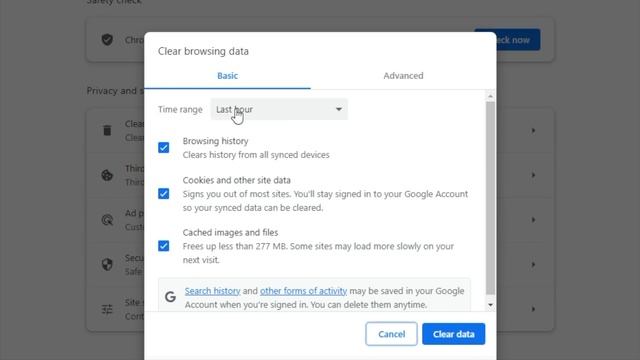Viewport: 640px width, 360px height.
Task: Click the 'Cached images and files' label
Action: (x=230, y=232)
